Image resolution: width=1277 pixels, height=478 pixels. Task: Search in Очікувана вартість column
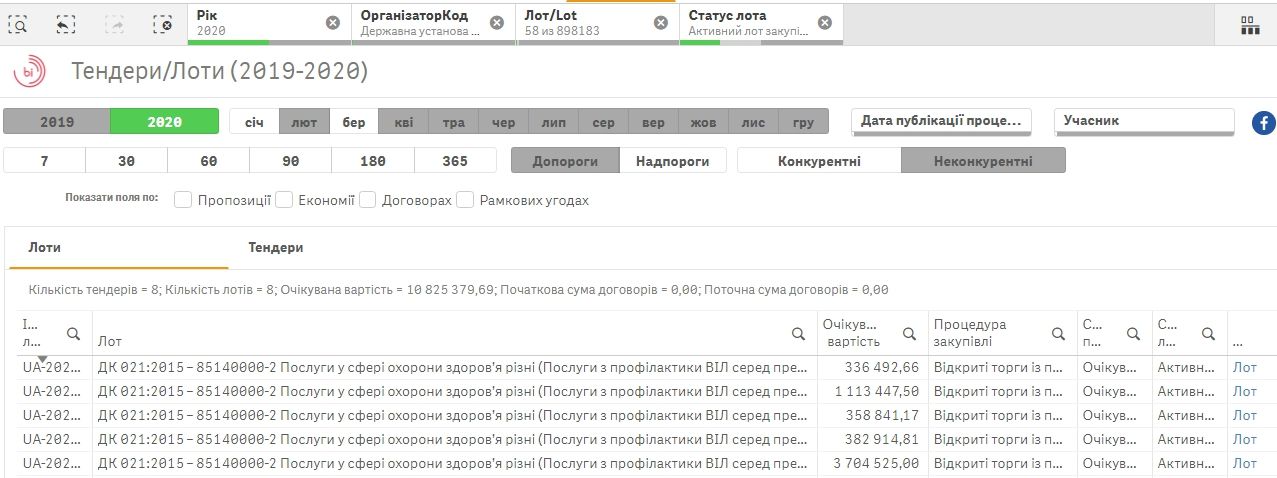[x=909, y=334]
